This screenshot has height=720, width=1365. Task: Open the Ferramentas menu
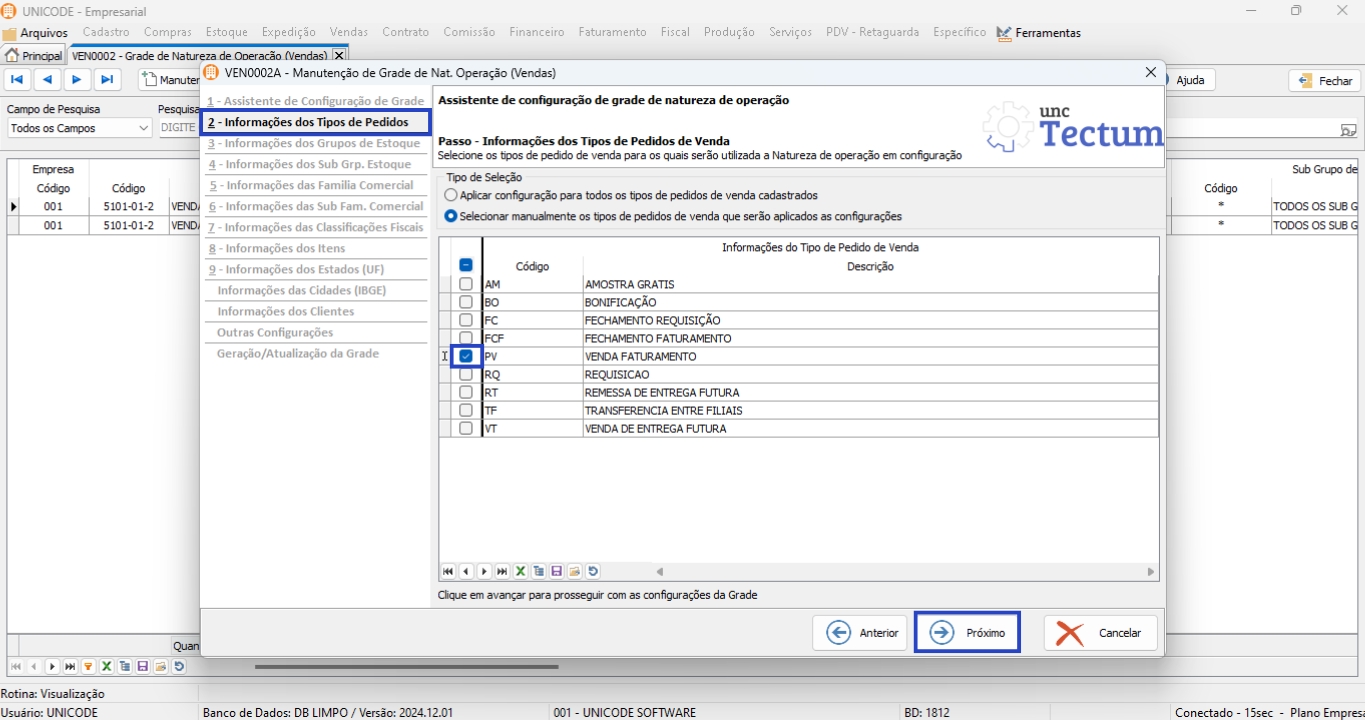(1047, 33)
